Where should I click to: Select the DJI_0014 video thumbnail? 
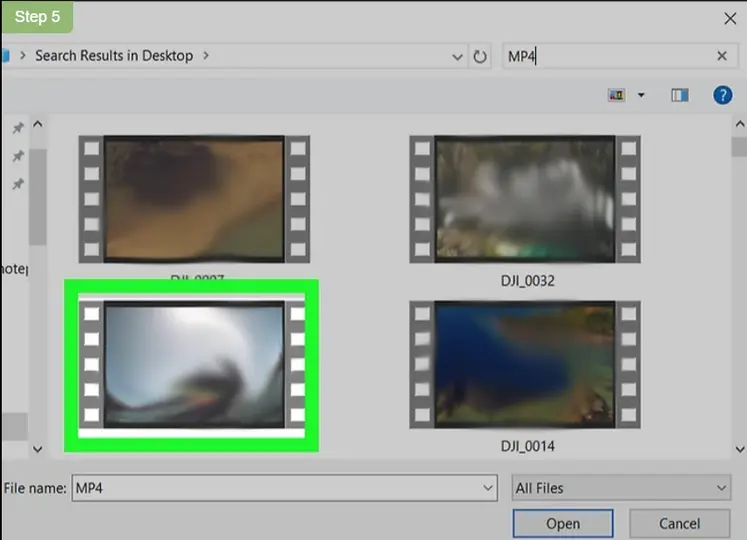(x=525, y=365)
